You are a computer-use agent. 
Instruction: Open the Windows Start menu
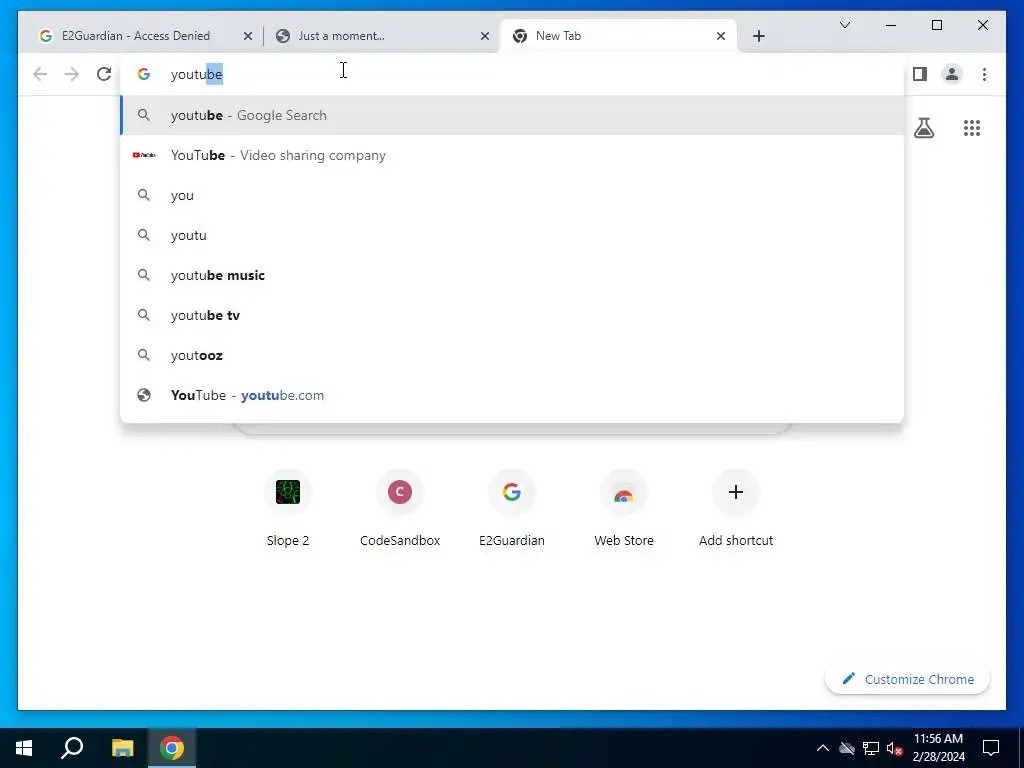pos(24,748)
